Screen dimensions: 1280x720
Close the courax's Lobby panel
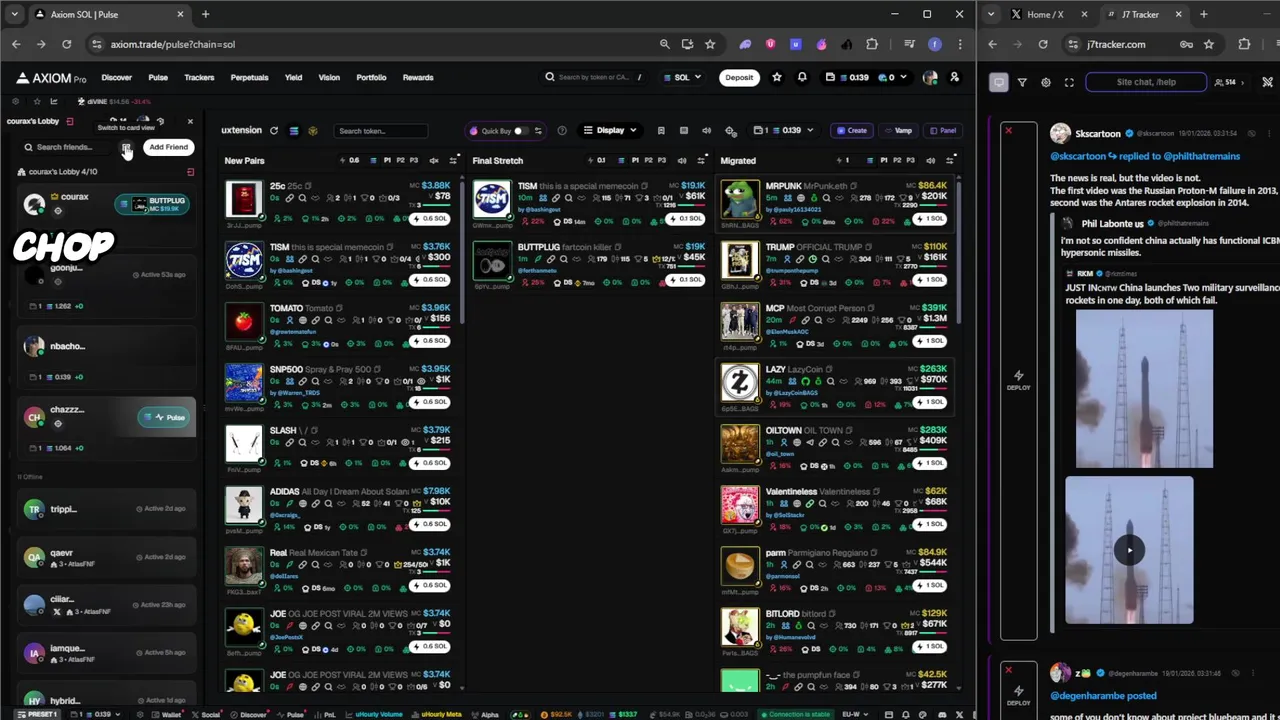pos(190,121)
